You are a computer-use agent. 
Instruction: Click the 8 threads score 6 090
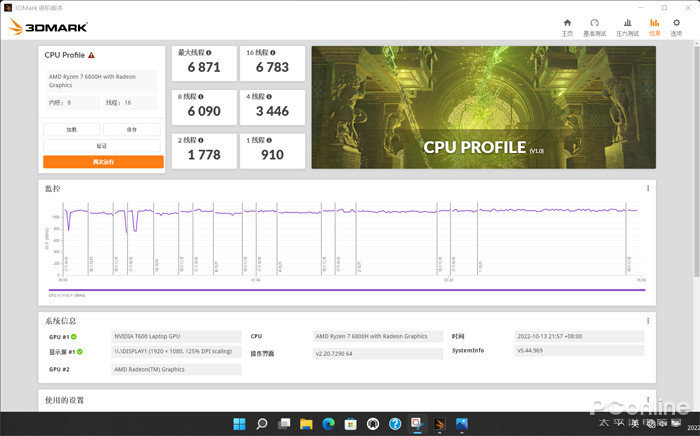[x=204, y=111]
